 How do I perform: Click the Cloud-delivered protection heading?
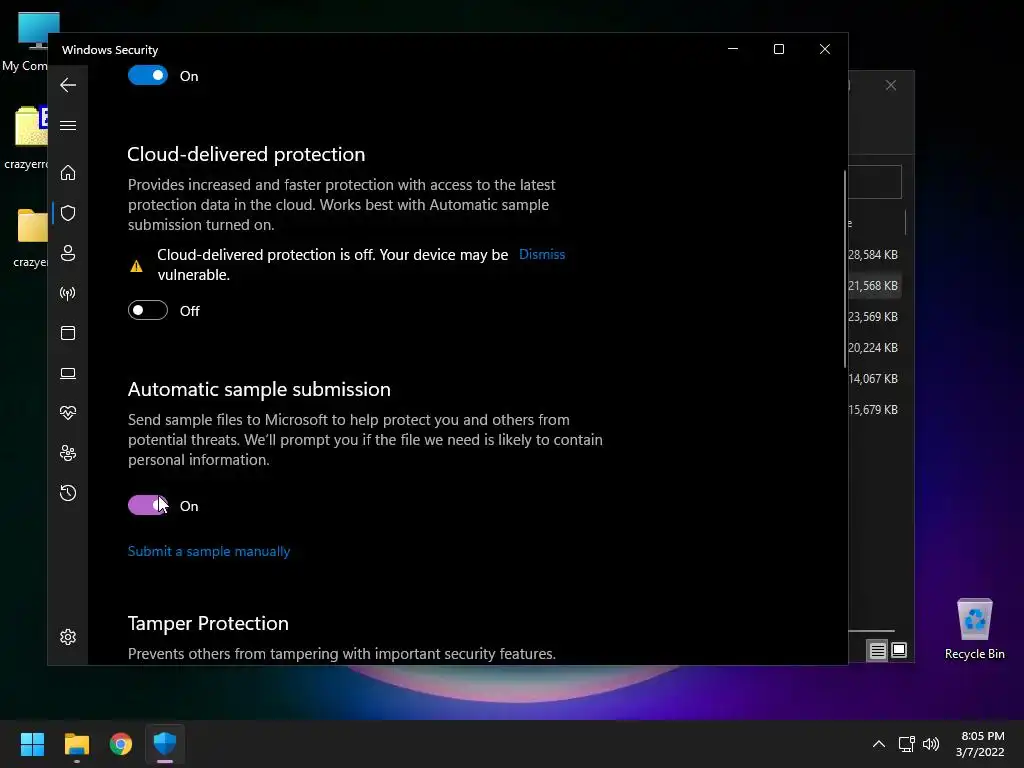[246, 154]
